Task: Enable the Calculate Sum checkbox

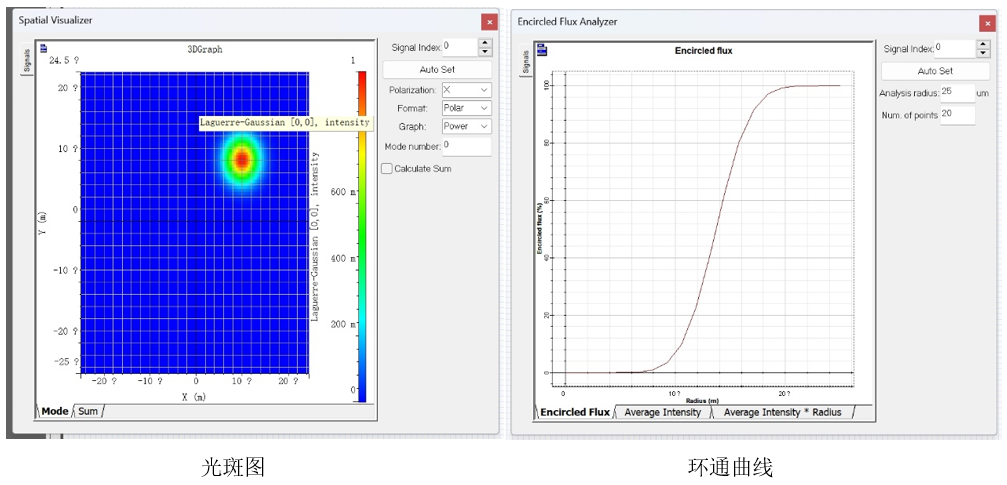Action: pyautogui.click(x=387, y=168)
